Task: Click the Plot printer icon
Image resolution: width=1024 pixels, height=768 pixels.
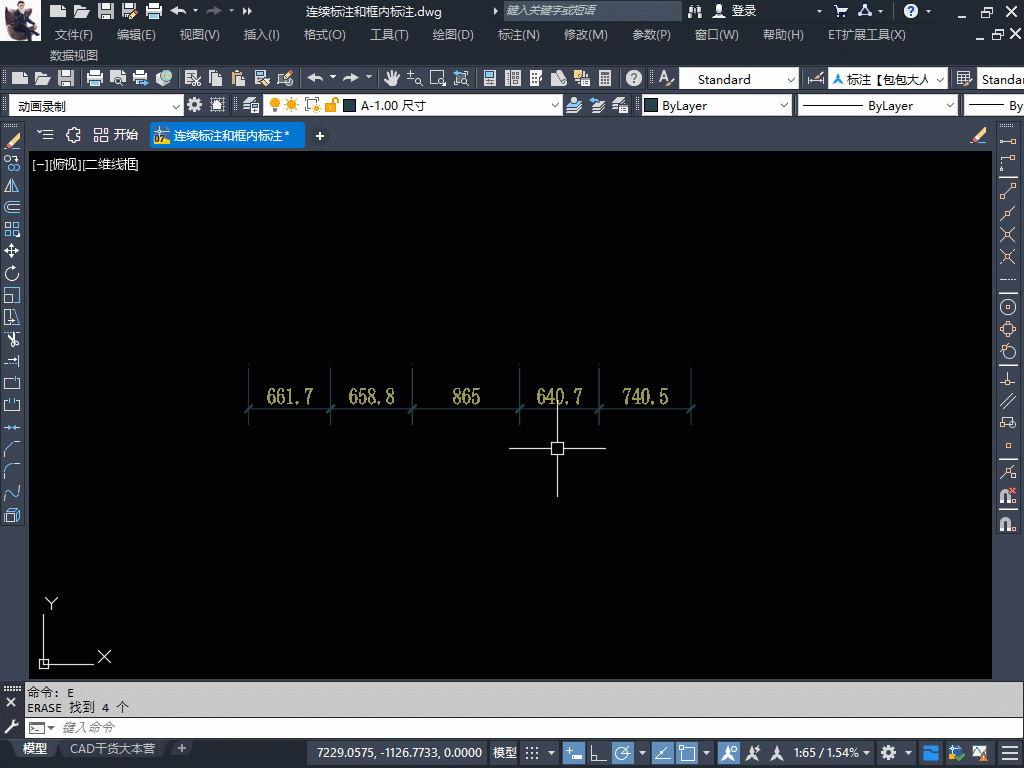Action: (x=95, y=78)
